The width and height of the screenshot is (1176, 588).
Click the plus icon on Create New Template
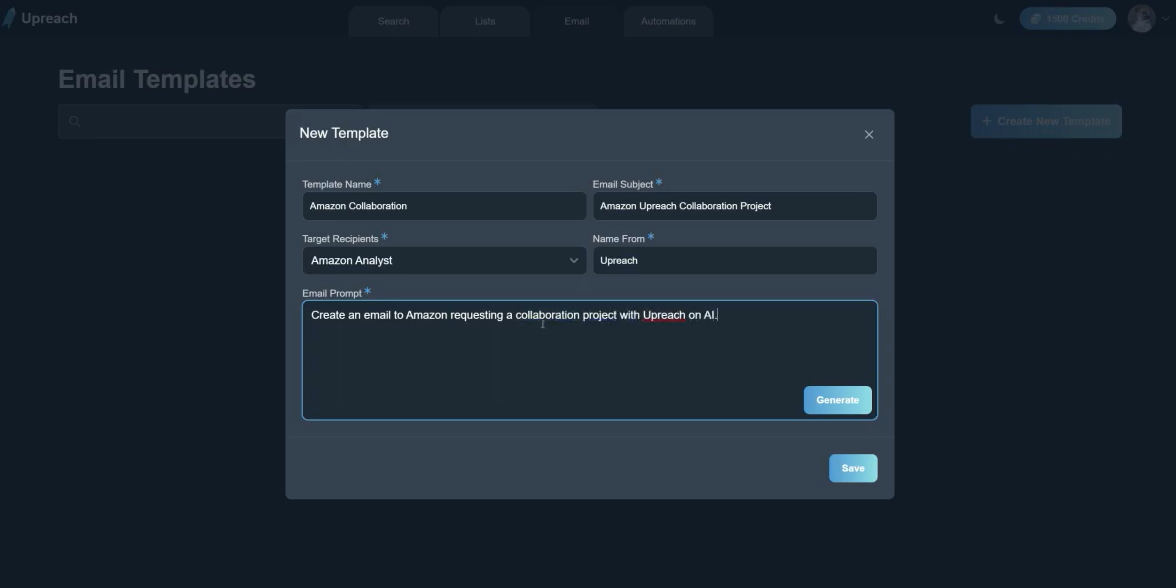click(986, 121)
